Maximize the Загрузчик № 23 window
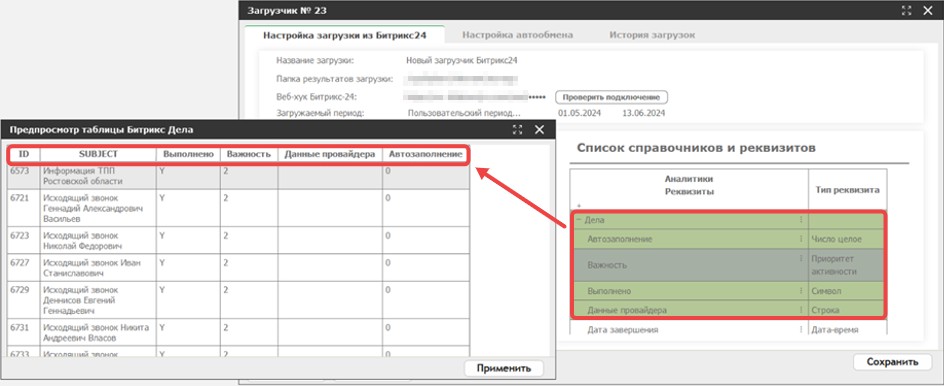 point(907,10)
